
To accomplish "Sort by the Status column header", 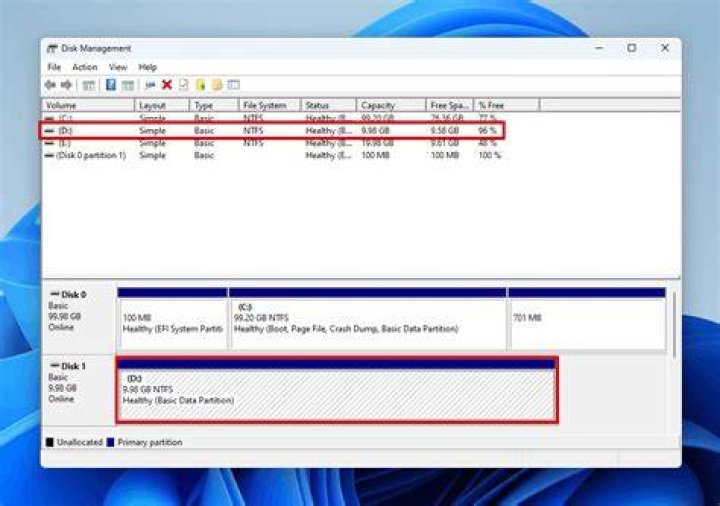I will click(328, 105).
